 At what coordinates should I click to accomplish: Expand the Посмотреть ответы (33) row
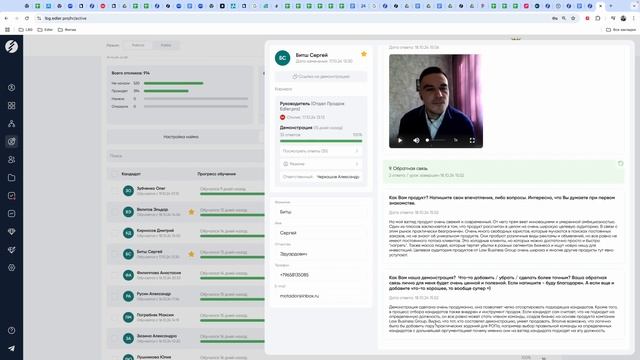coord(321,151)
